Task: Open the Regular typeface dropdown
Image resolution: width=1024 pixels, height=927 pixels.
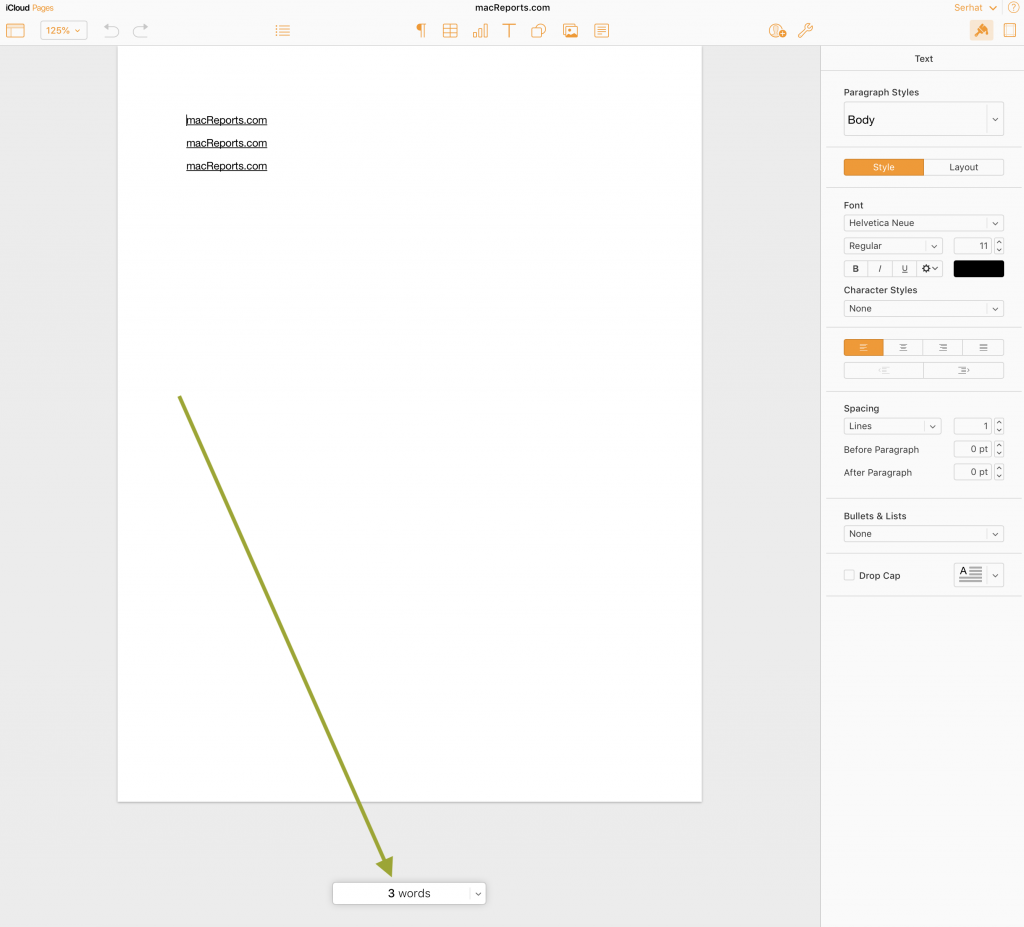Action: click(893, 246)
